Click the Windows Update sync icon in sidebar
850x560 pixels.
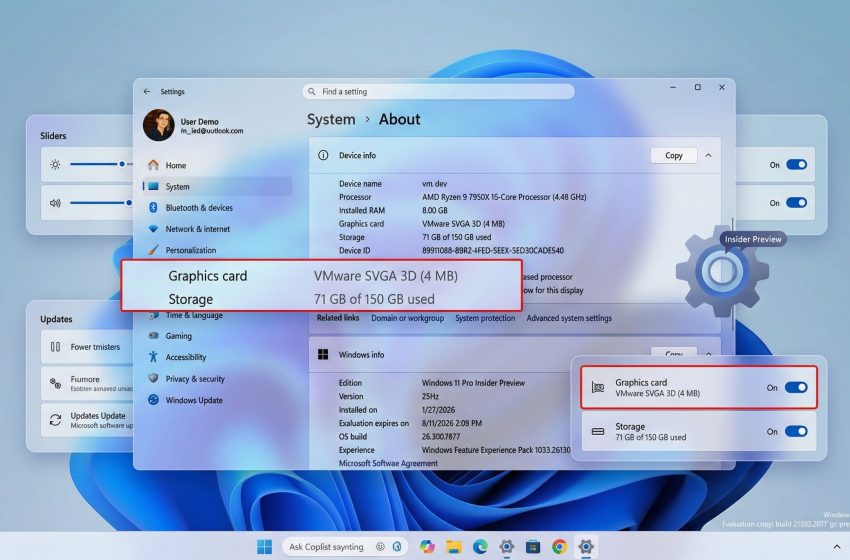point(153,400)
